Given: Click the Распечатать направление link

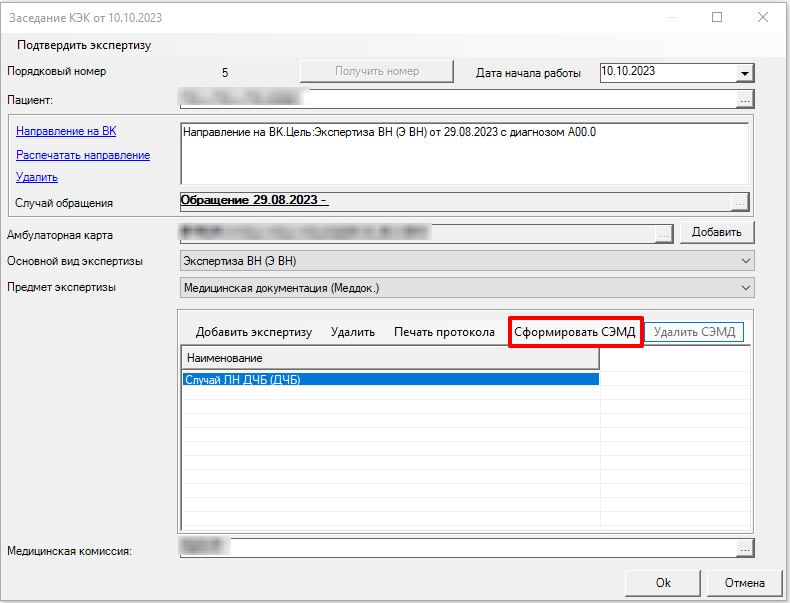Looking at the screenshot, I should pyautogui.click(x=83, y=155).
